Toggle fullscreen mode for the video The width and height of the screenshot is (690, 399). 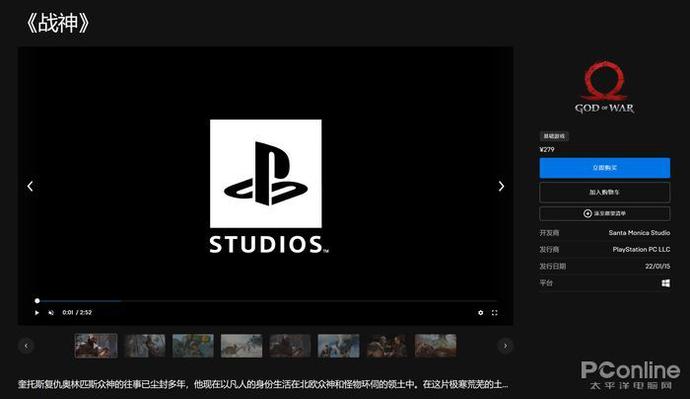point(495,313)
